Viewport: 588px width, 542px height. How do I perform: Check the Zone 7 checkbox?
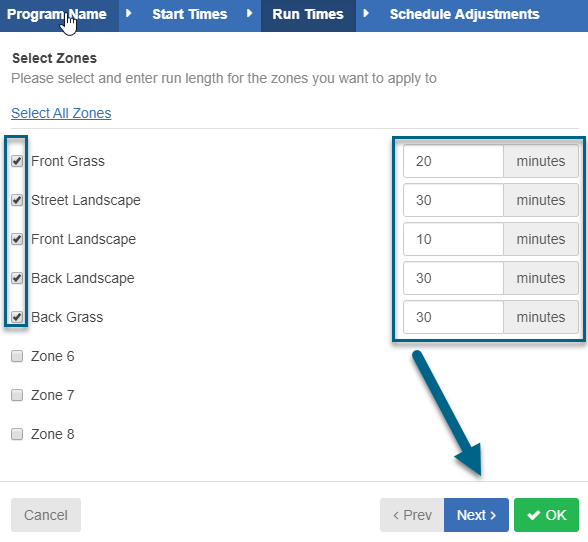point(17,395)
